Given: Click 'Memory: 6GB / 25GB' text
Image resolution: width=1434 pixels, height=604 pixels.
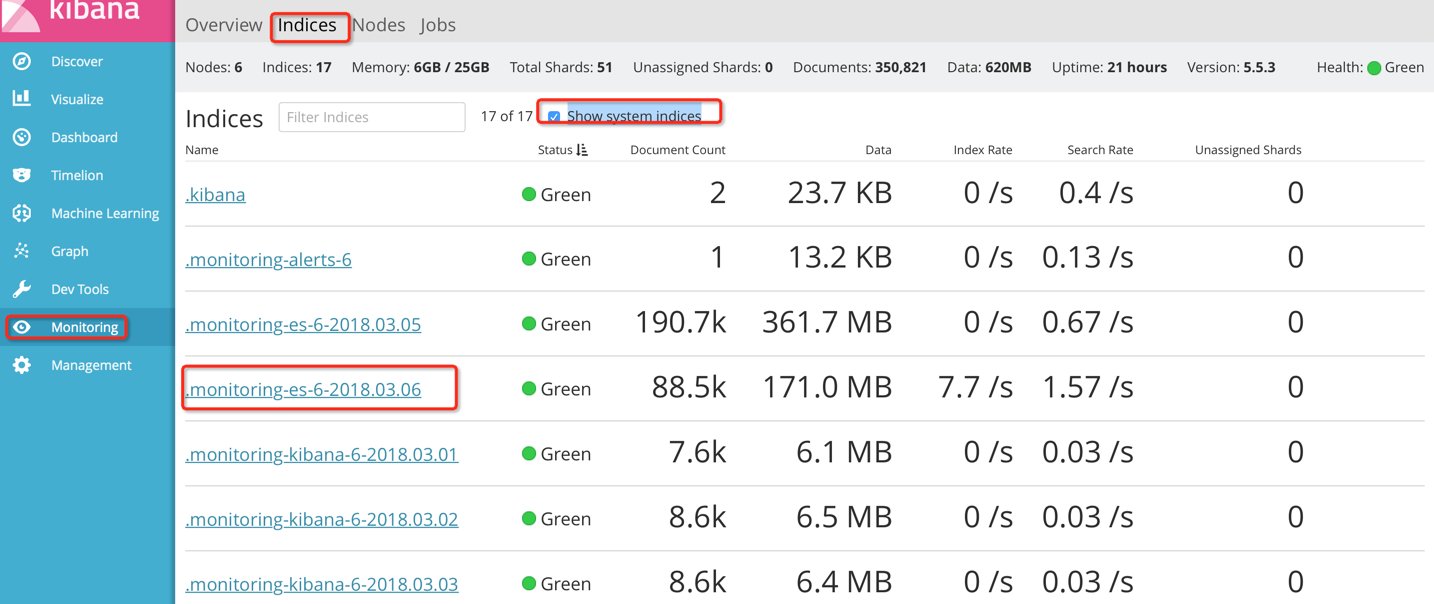Looking at the screenshot, I should [x=420, y=68].
